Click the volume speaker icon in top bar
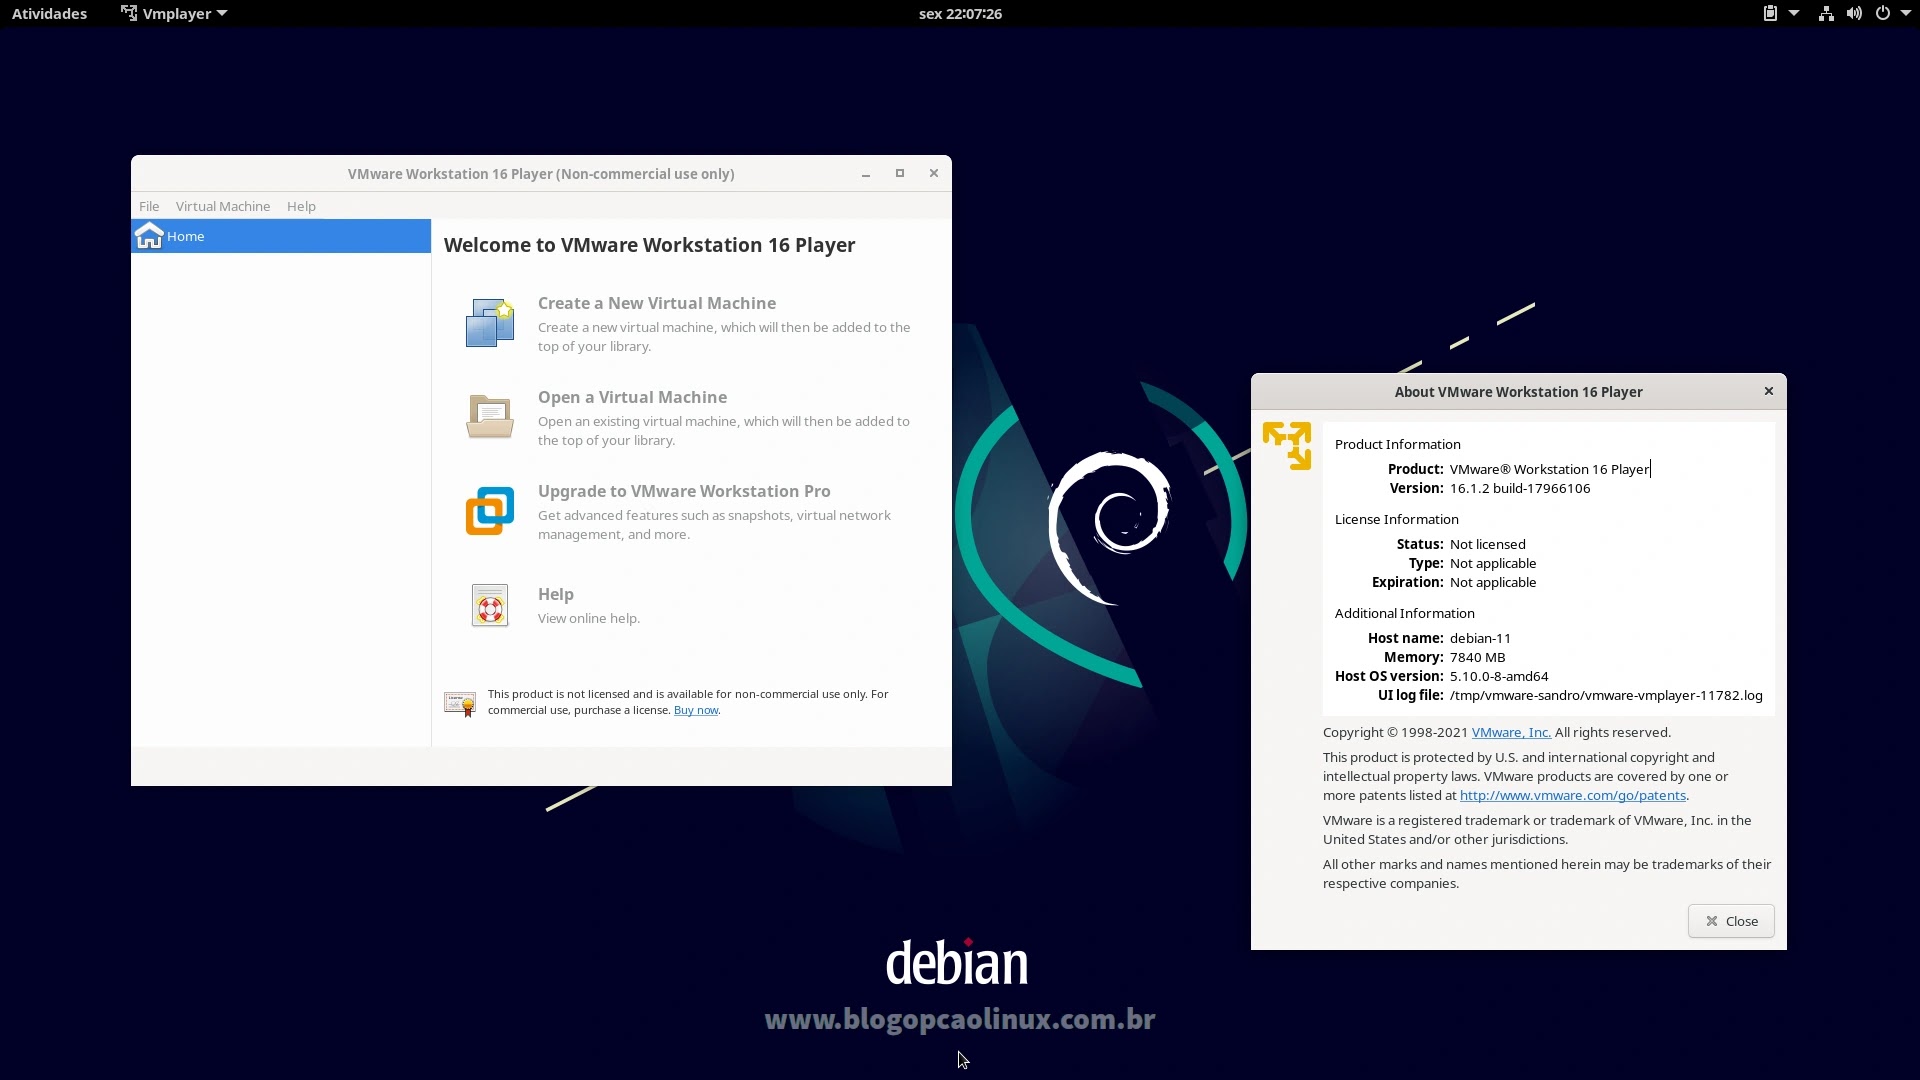 pyautogui.click(x=1854, y=14)
